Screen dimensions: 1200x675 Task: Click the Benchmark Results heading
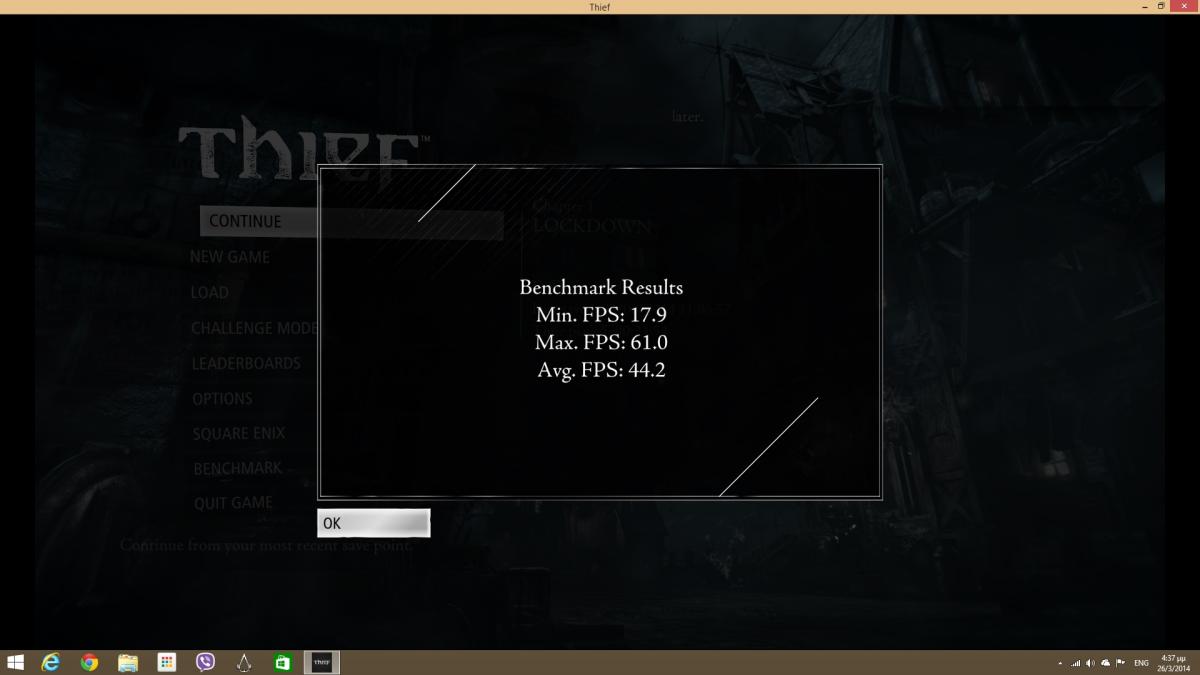pyautogui.click(x=601, y=288)
